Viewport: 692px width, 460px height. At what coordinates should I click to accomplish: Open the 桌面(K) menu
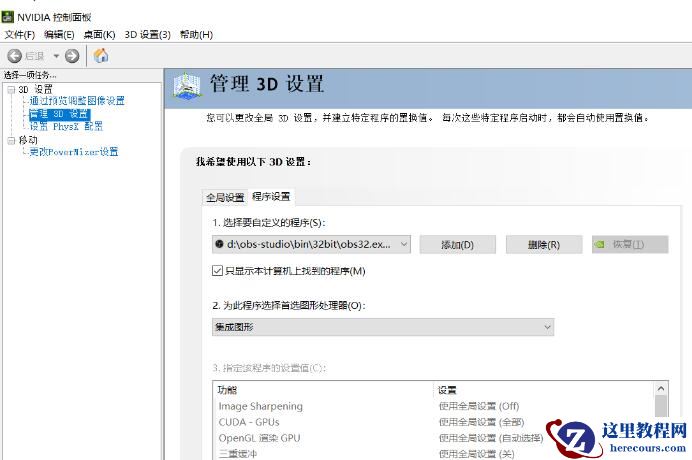tap(99, 34)
